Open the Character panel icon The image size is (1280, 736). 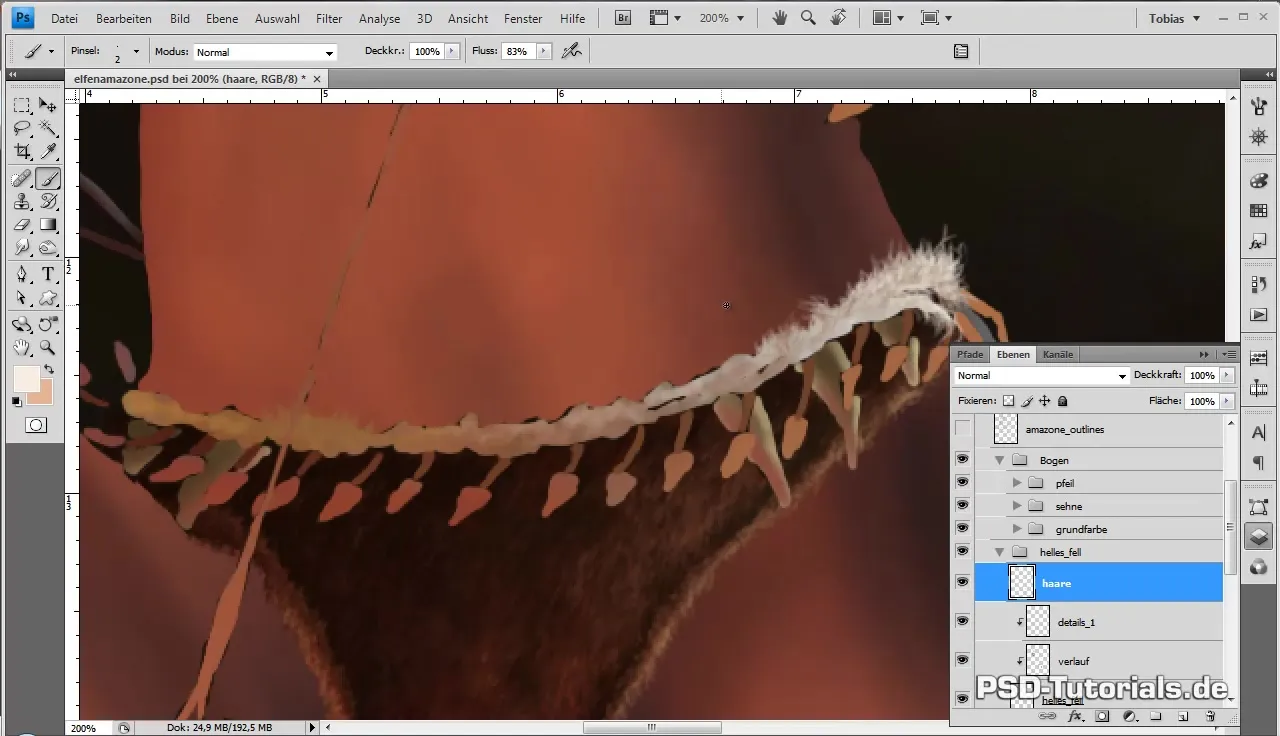click(1259, 432)
